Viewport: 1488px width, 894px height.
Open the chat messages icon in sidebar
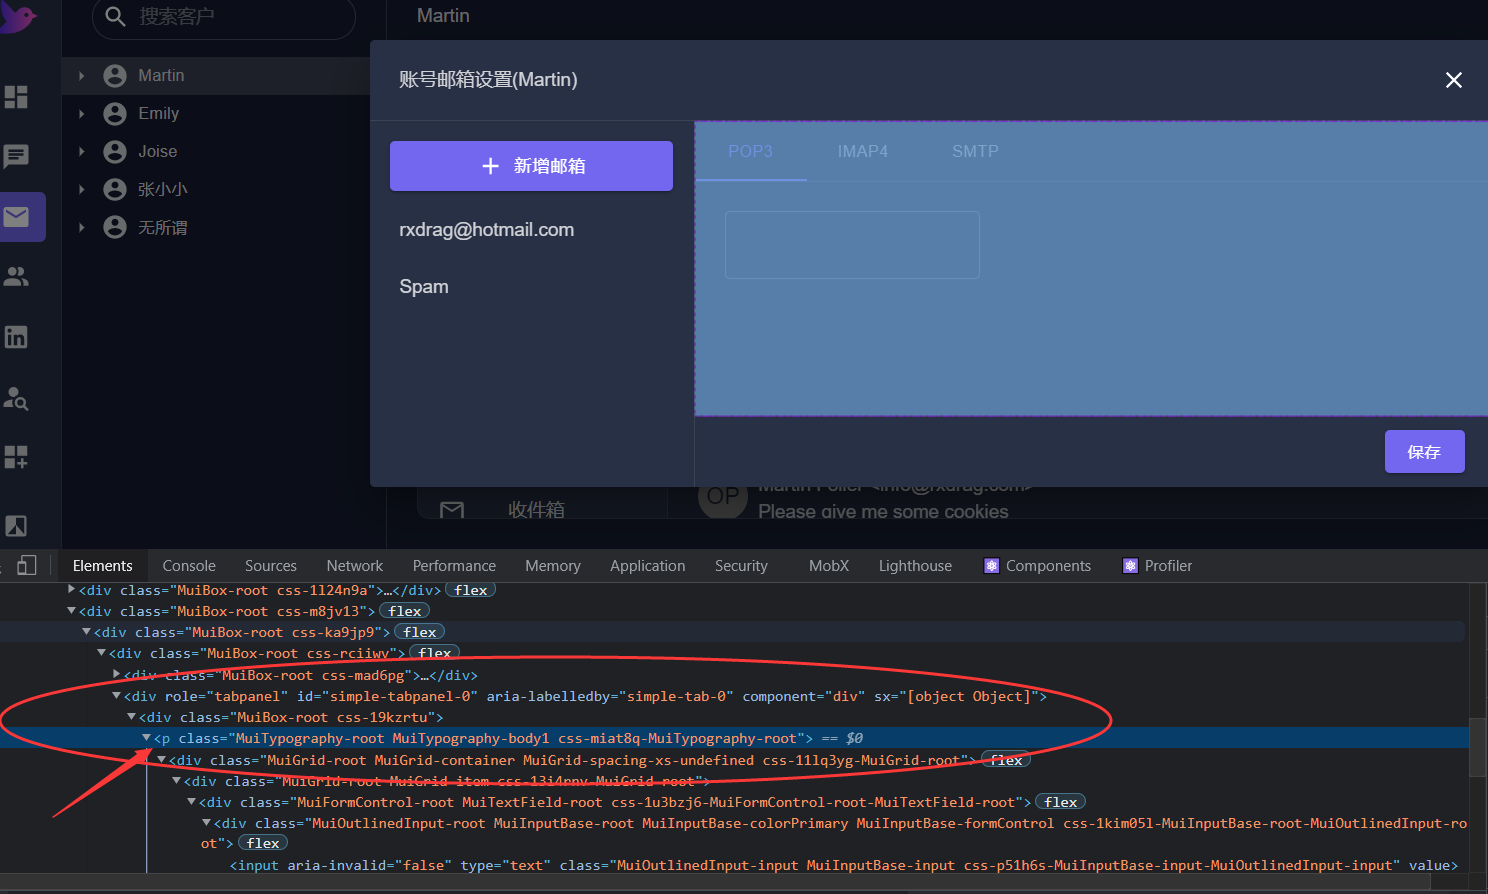pos(16,157)
